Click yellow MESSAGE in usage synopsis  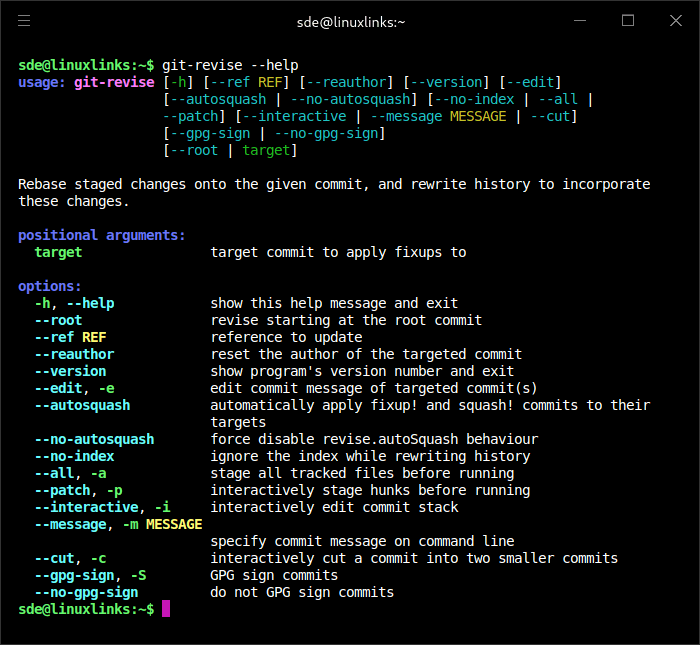click(478, 117)
